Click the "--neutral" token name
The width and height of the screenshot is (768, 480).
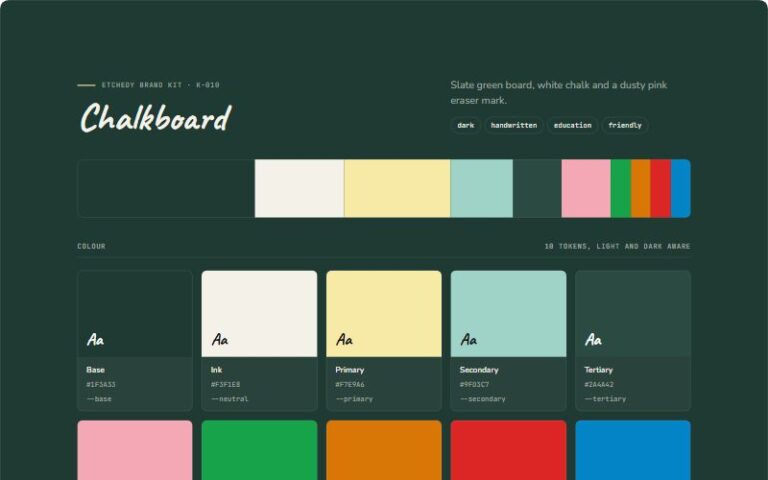[229, 399]
